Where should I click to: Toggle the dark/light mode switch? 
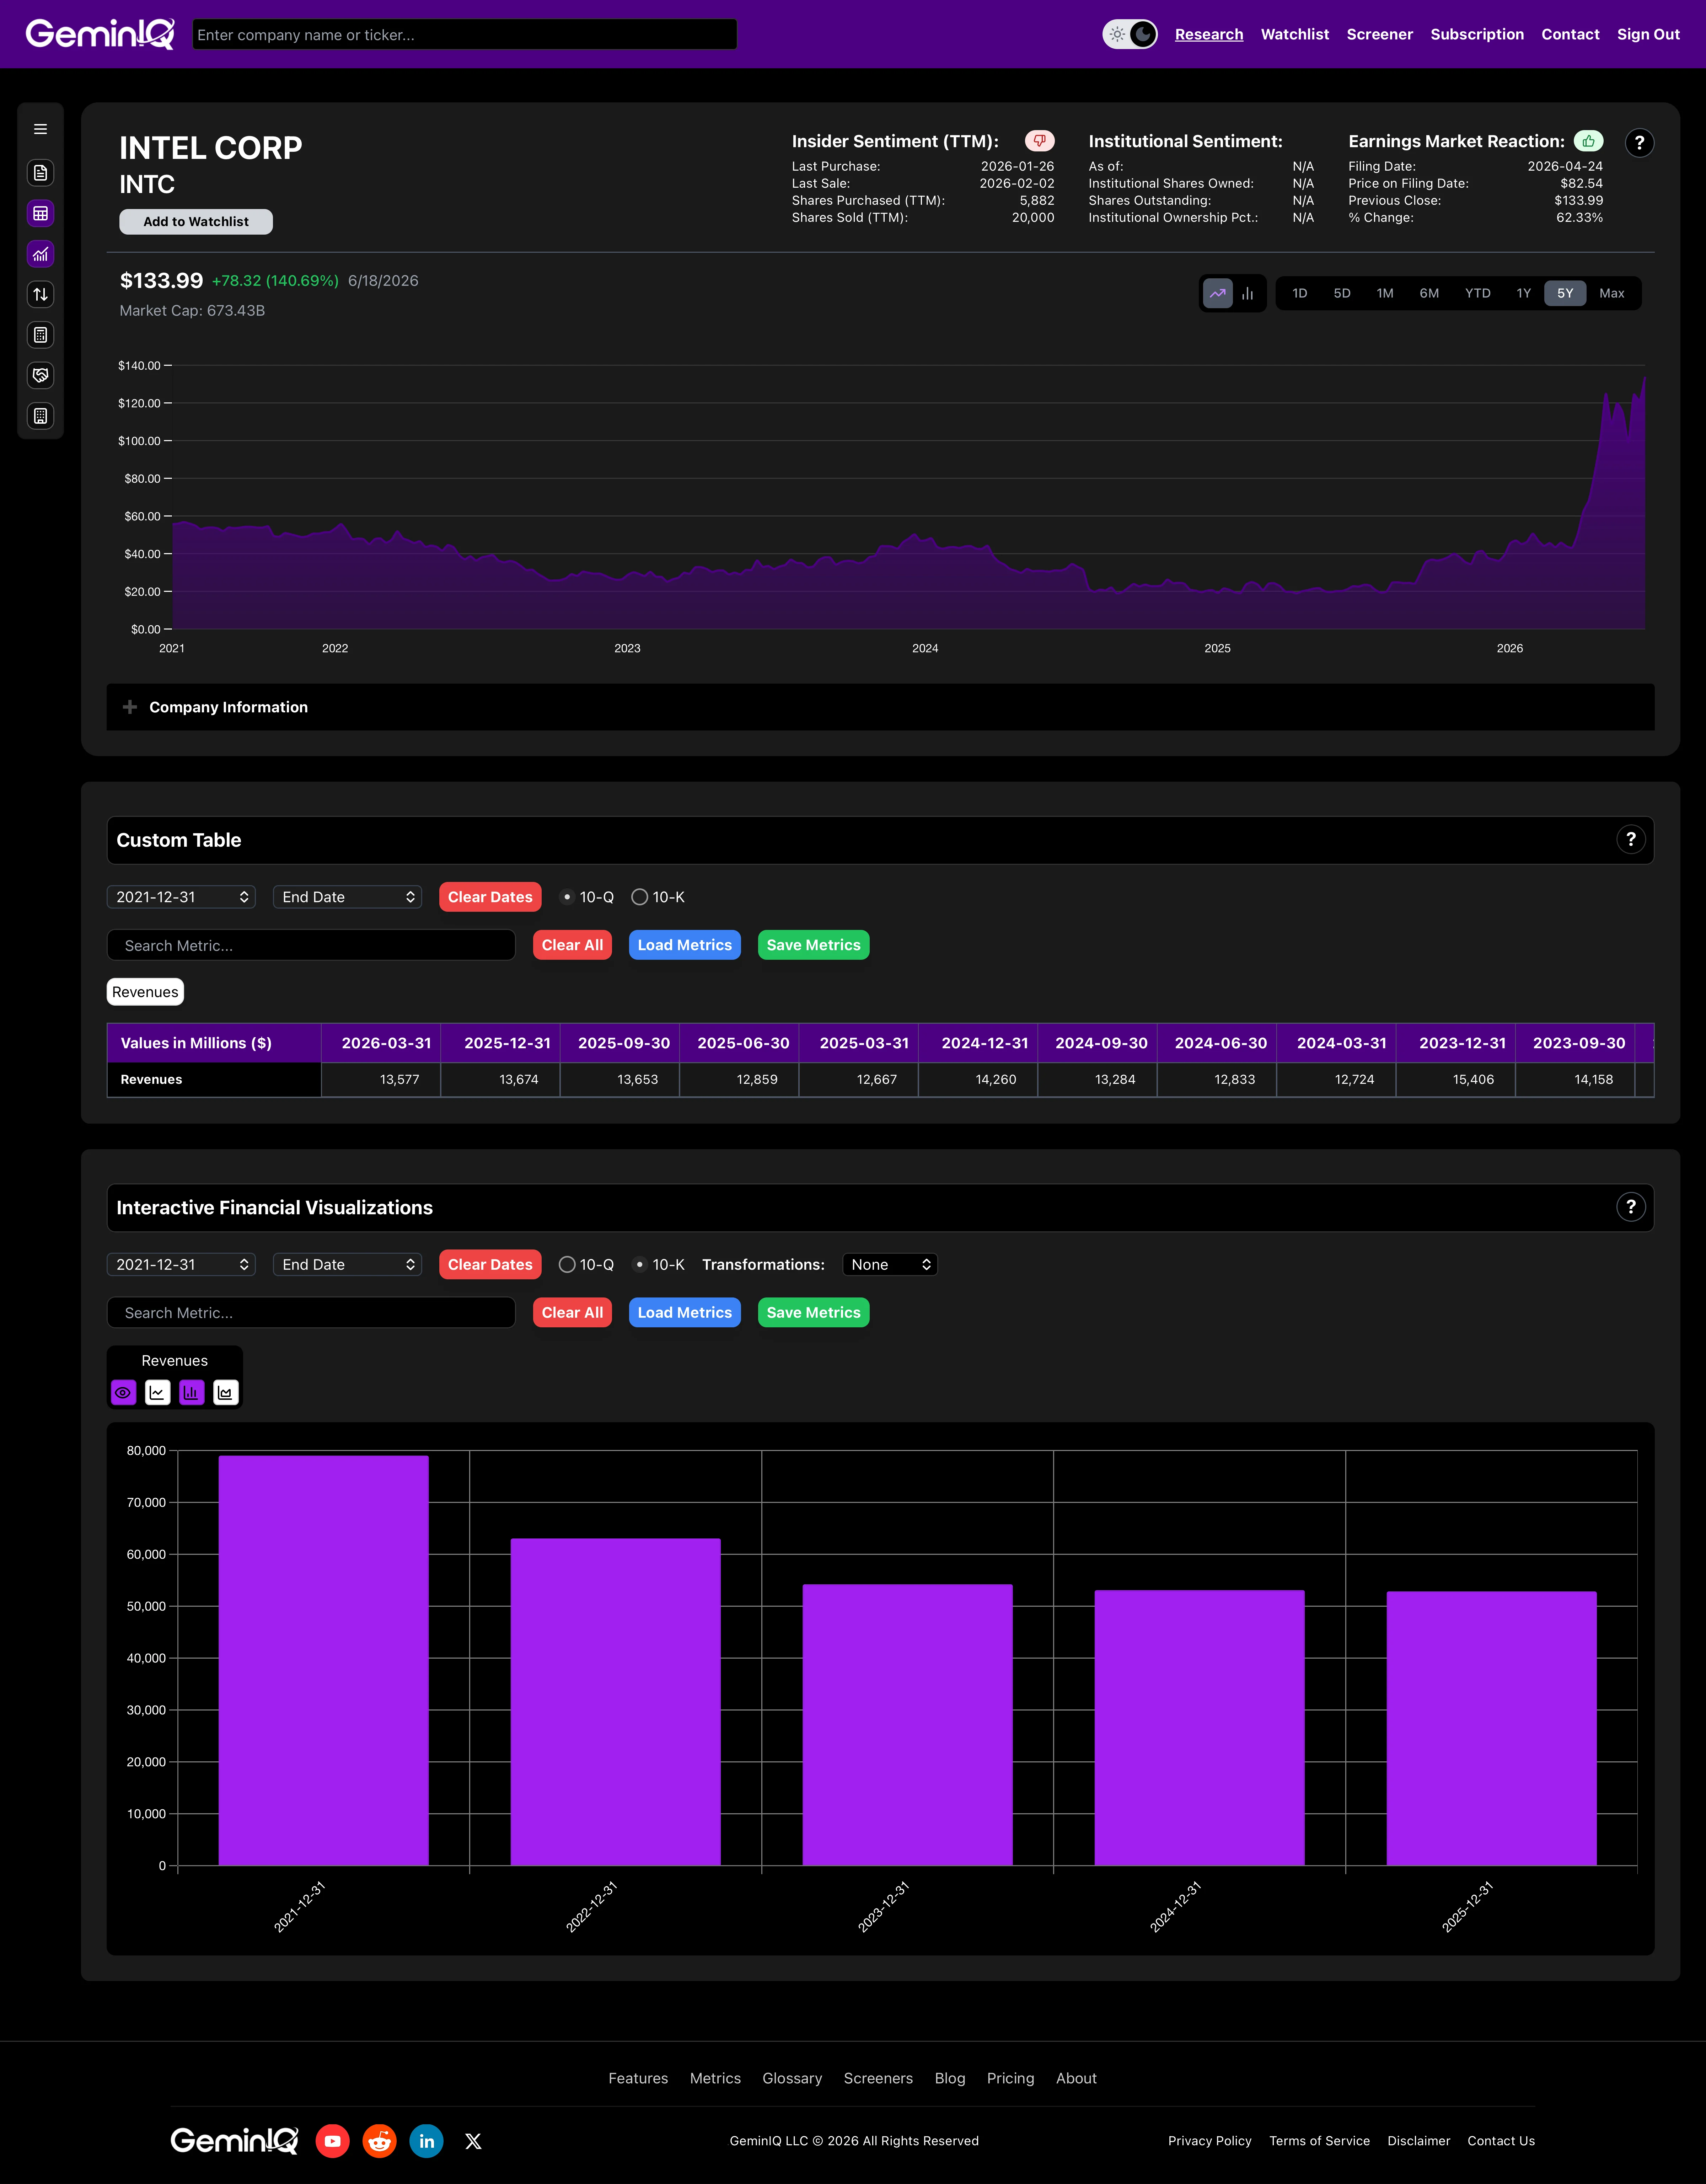[x=1130, y=34]
